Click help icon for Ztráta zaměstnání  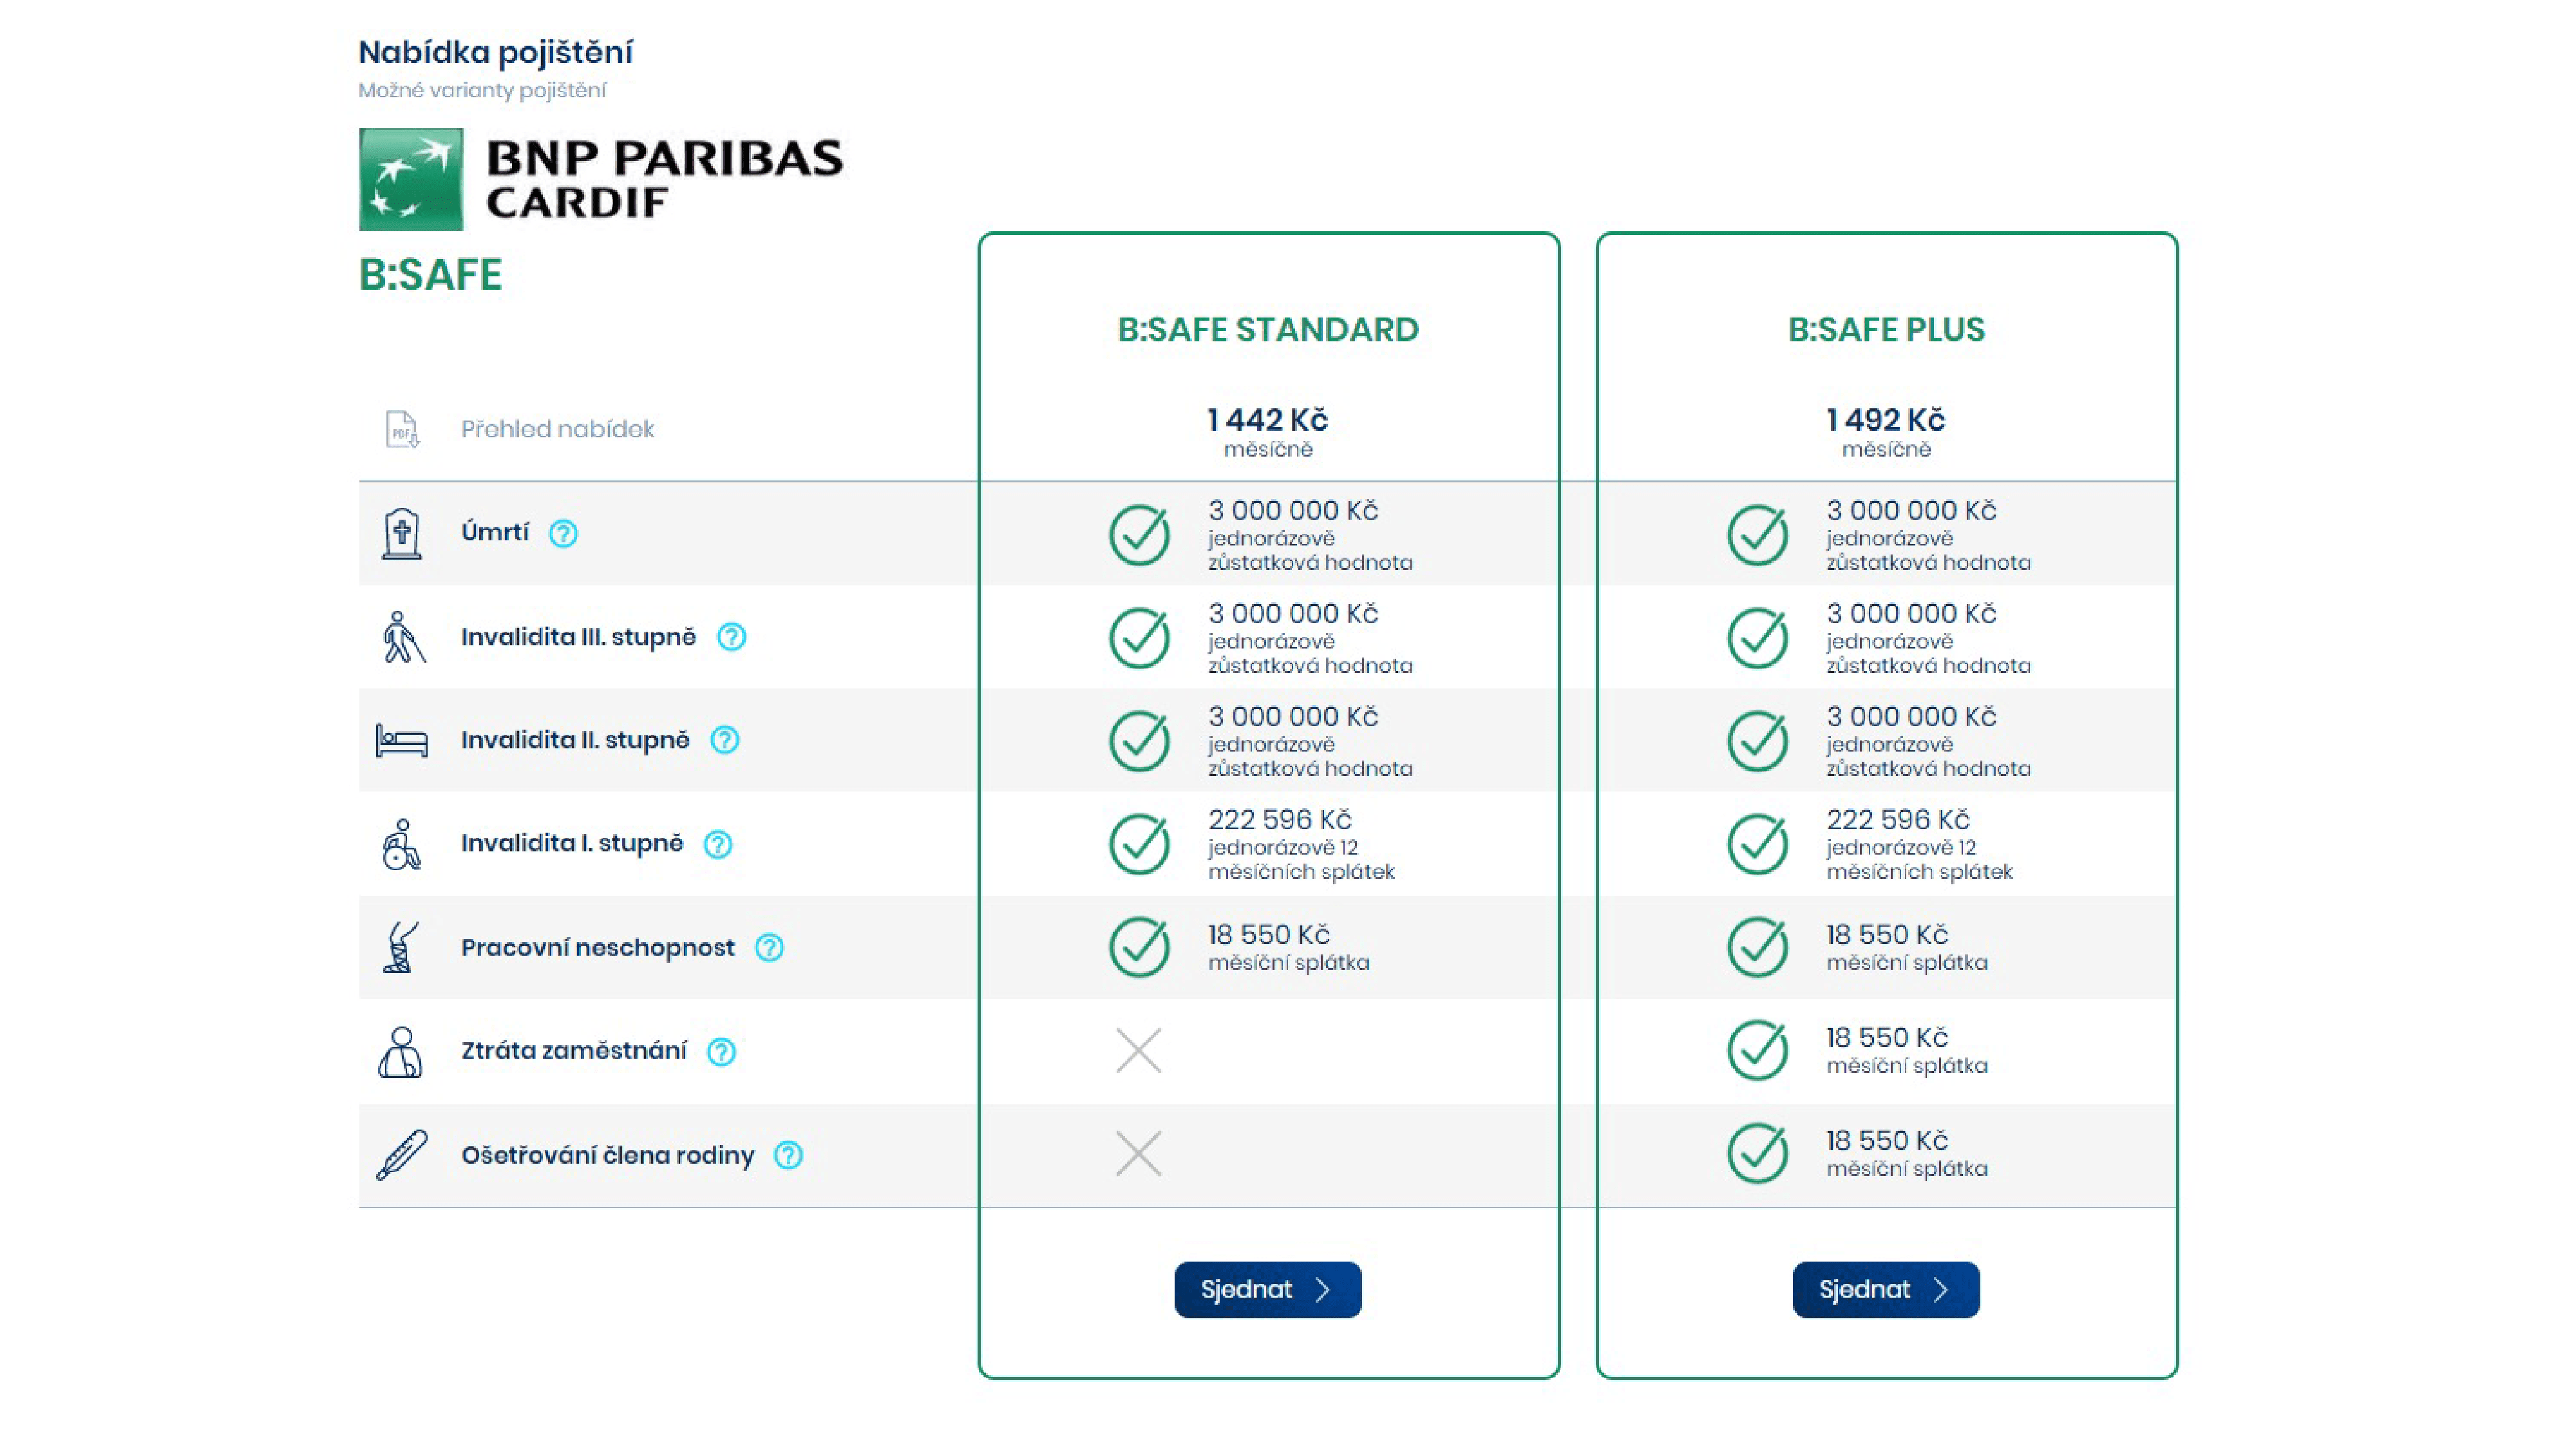pyautogui.click(x=721, y=1051)
